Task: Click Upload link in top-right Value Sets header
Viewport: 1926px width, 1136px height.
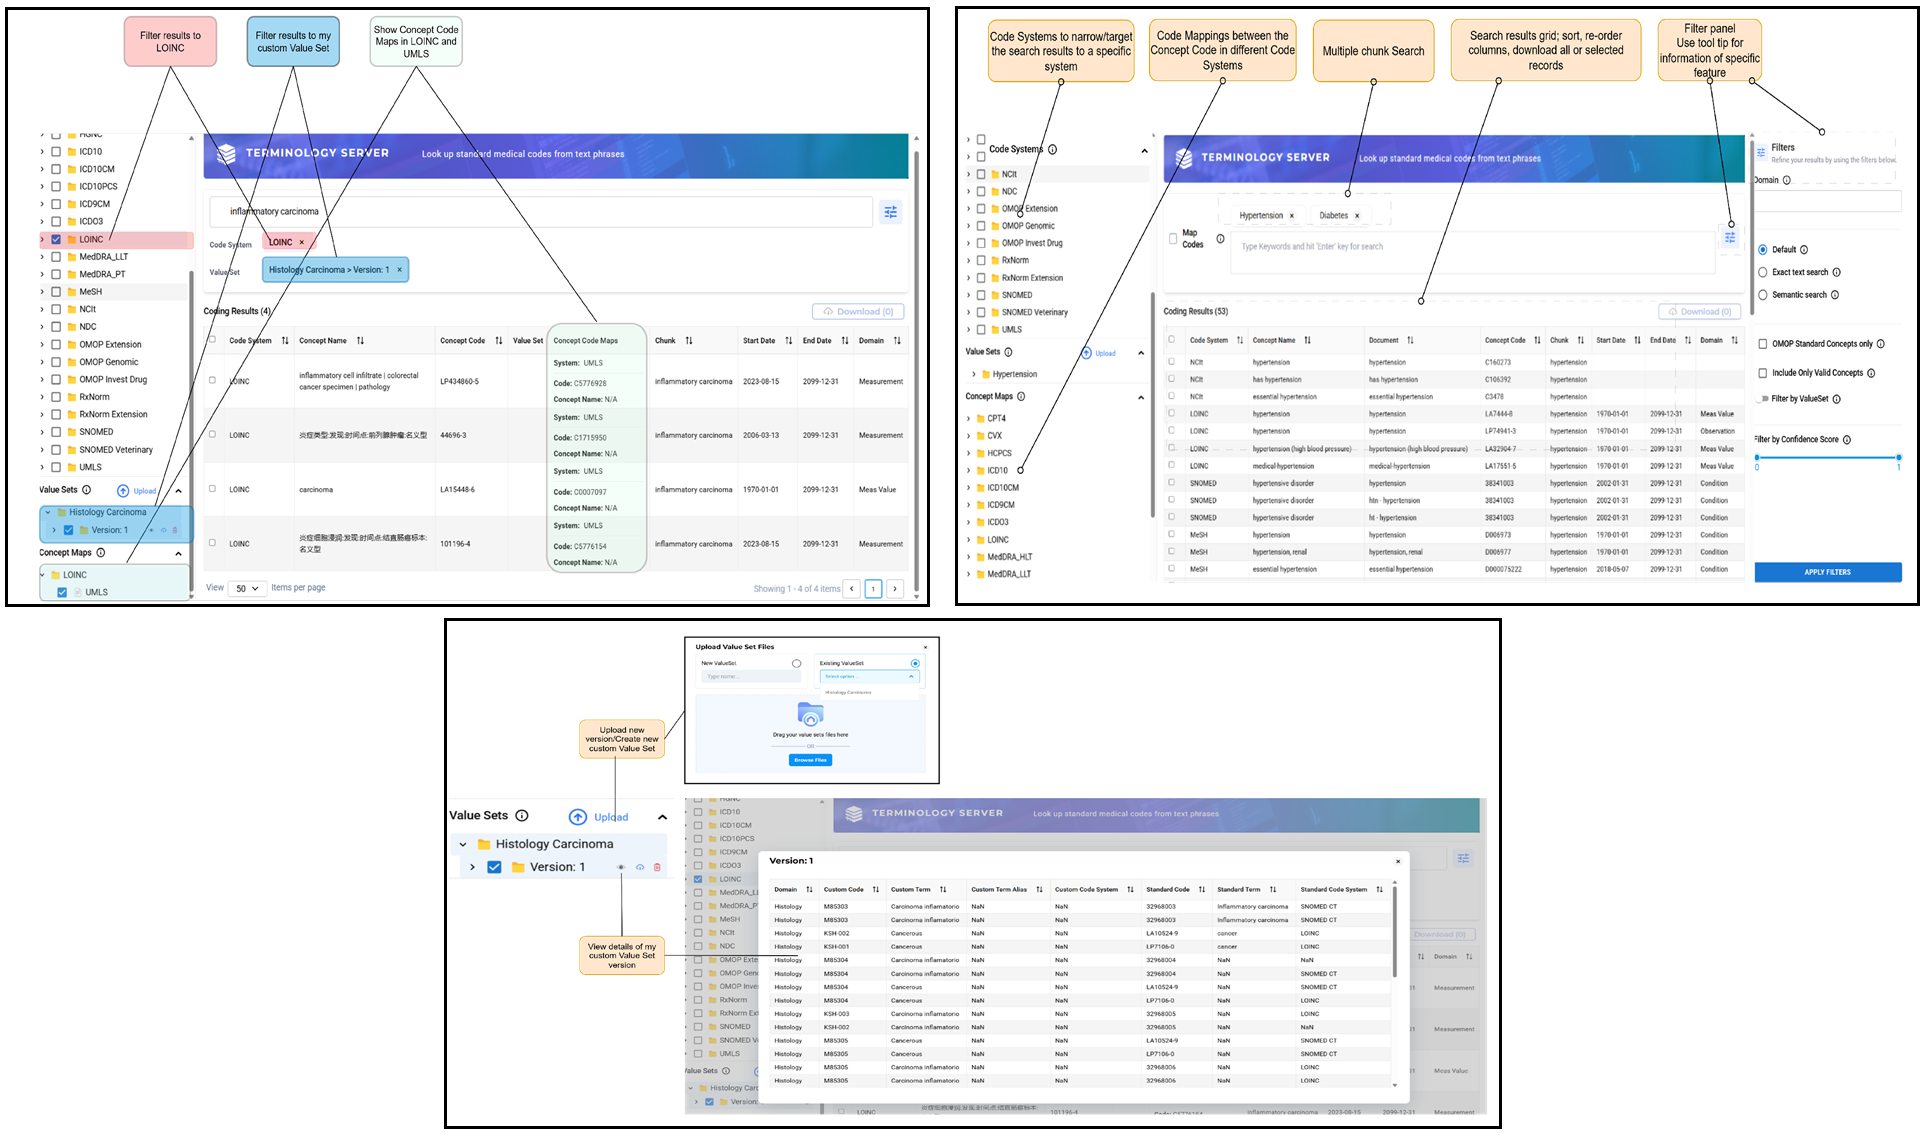Action: tap(1105, 353)
